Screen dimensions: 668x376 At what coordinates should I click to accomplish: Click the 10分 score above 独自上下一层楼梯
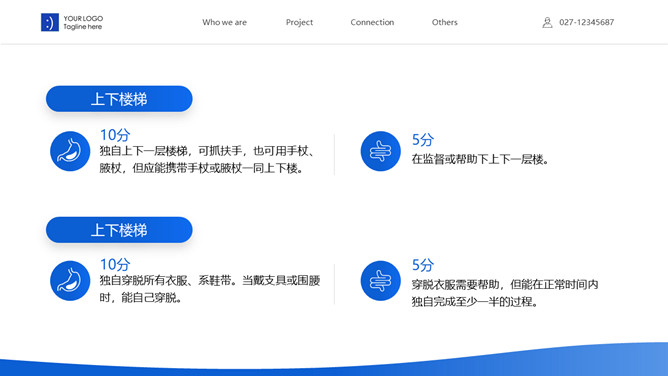pyautogui.click(x=115, y=135)
